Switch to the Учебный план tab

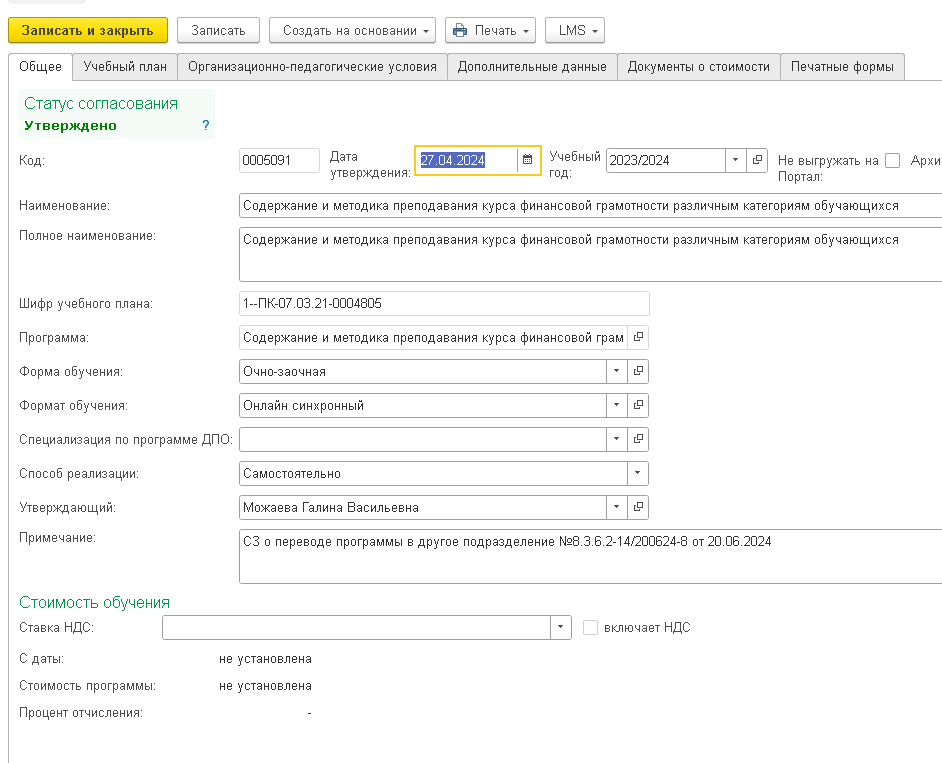pyautogui.click(x=125, y=67)
